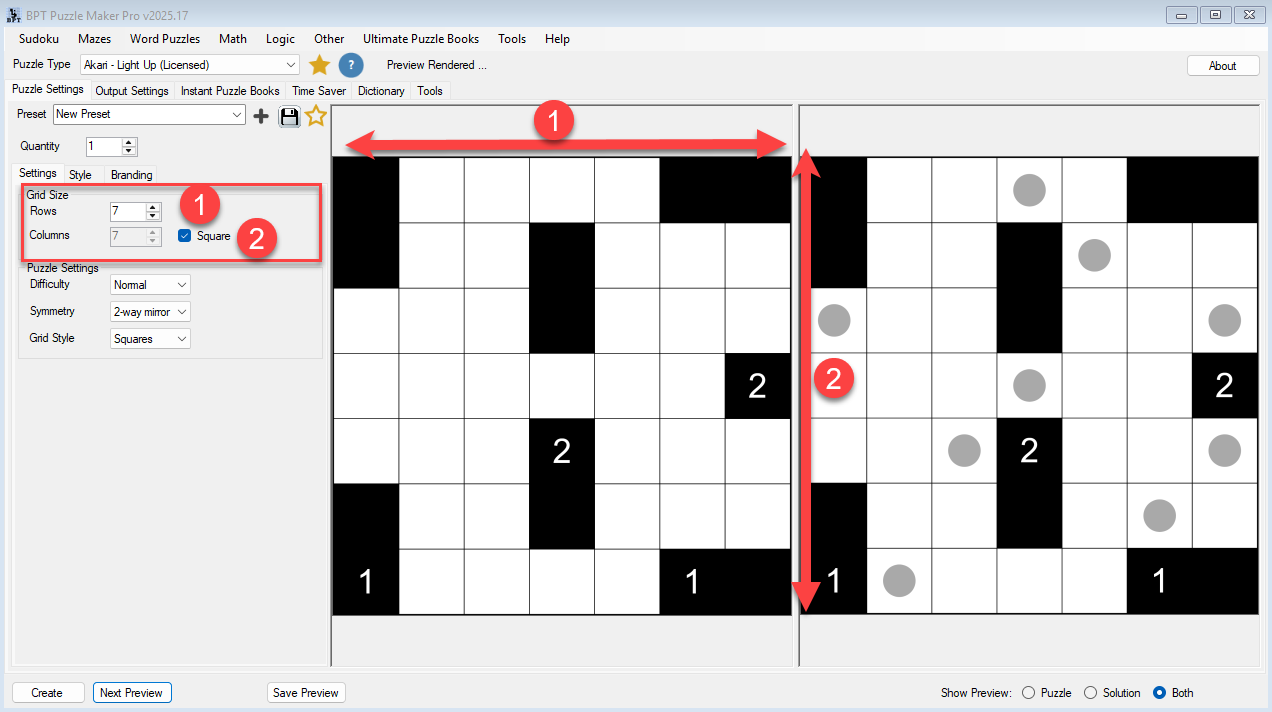
Task: Open the Symmetry dropdown
Action: coord(150,312)
